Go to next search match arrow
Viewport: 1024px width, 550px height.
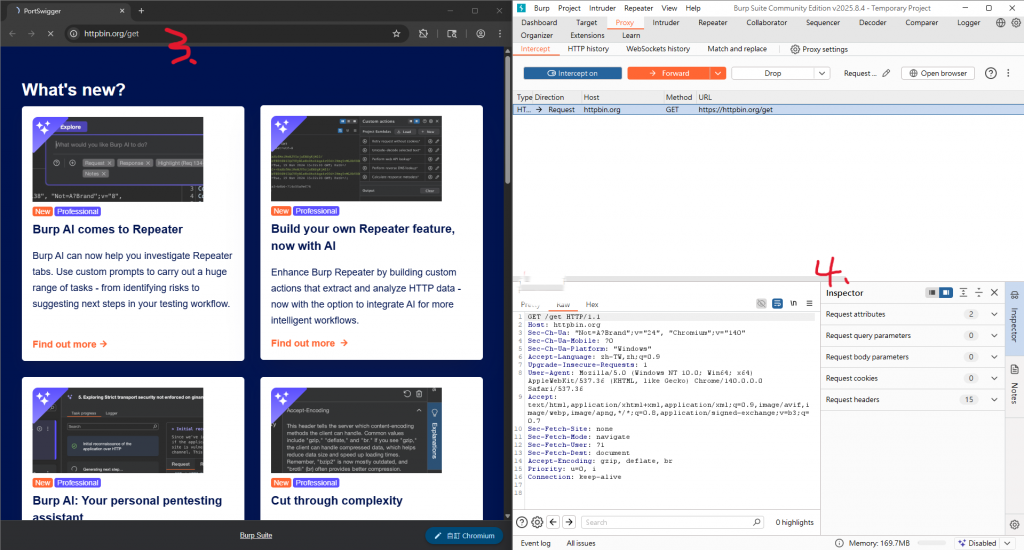(x=569, y=522)
